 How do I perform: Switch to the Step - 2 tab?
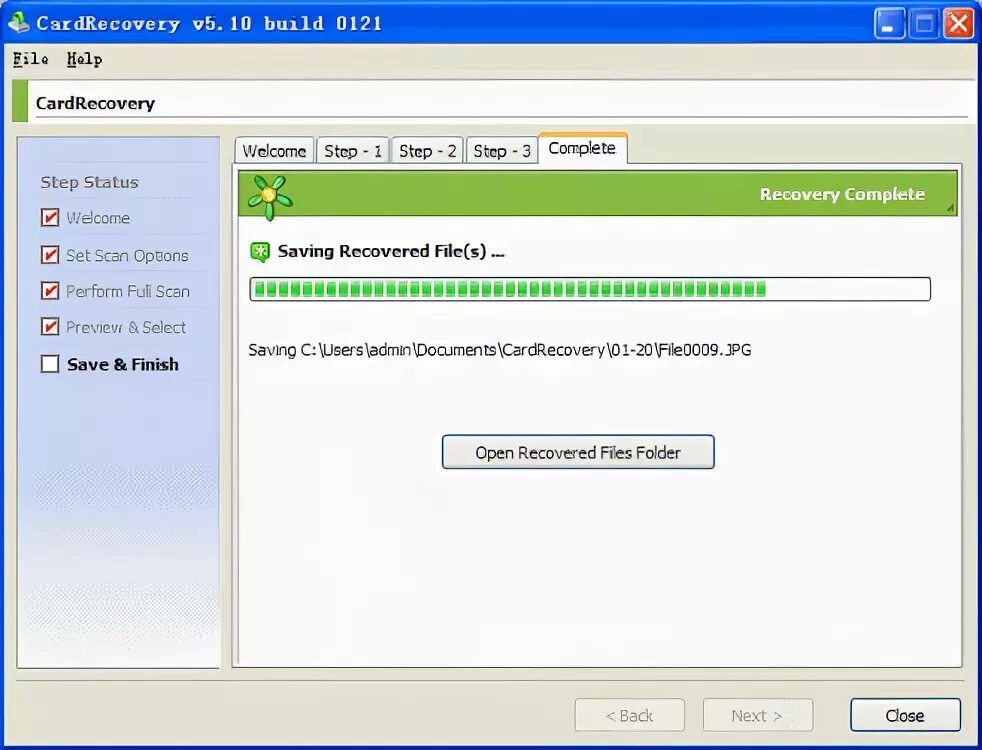click(x=428, y=151)
